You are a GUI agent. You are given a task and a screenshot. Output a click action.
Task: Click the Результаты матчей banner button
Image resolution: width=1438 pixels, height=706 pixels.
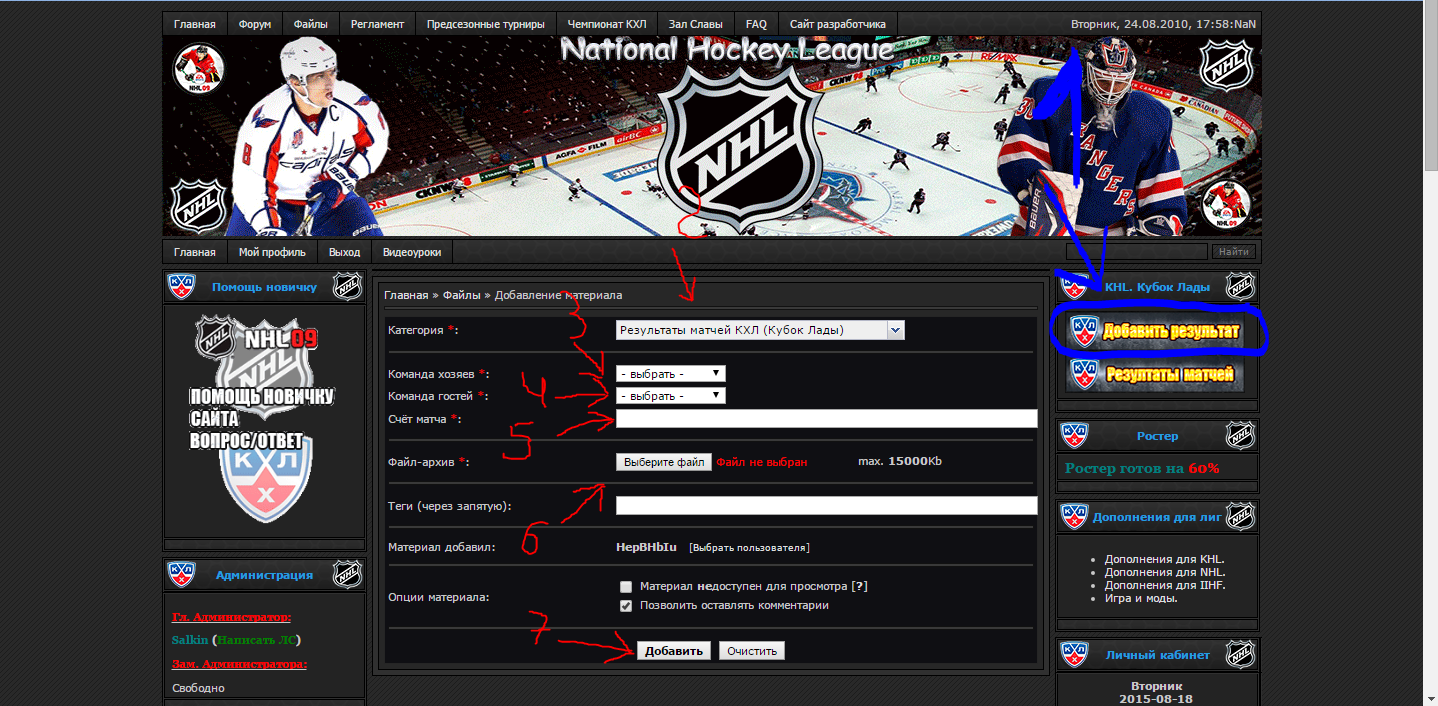pos(1154,375)
